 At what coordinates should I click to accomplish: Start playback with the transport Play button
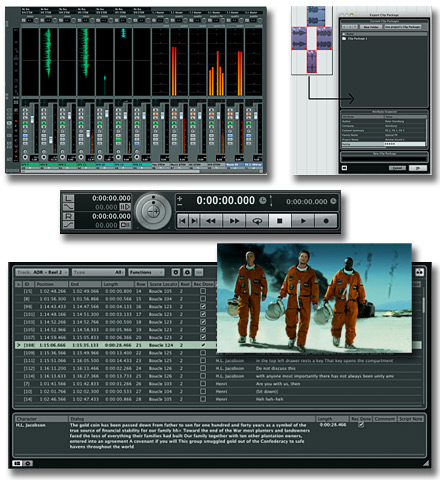coord(303,221)
